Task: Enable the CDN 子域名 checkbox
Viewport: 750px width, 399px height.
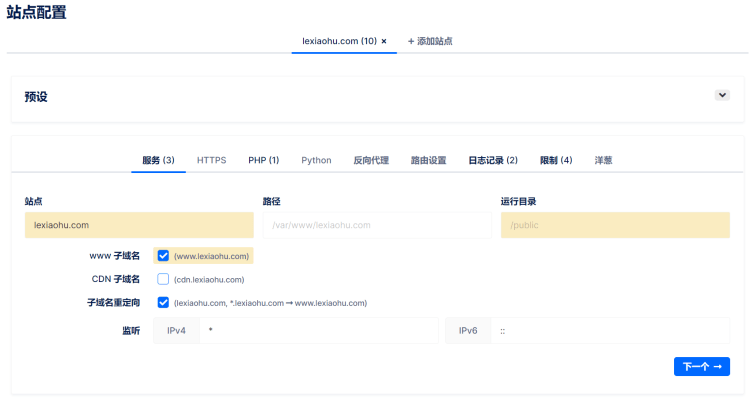Action: tap(163, 279)
